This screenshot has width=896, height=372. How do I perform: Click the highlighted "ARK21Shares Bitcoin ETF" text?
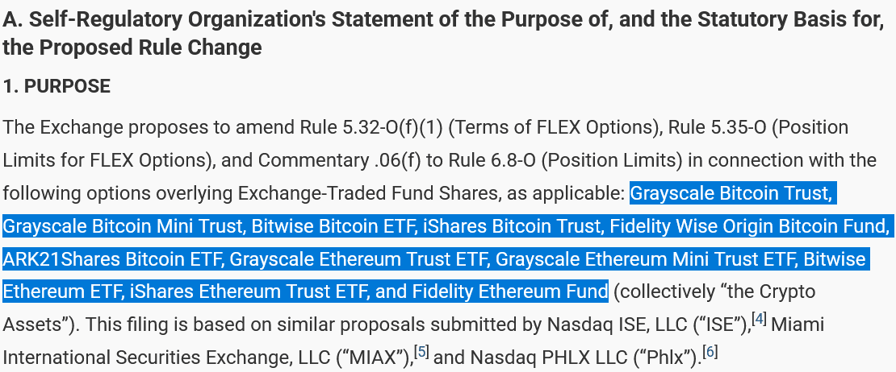(111, 260)
